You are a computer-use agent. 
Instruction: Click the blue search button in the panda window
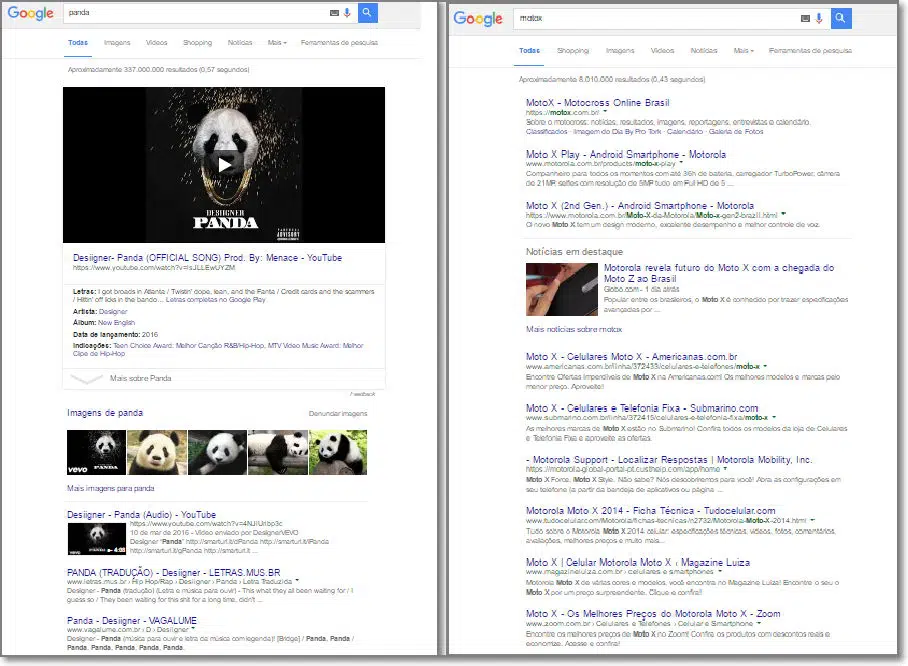(x=367, y=12)
